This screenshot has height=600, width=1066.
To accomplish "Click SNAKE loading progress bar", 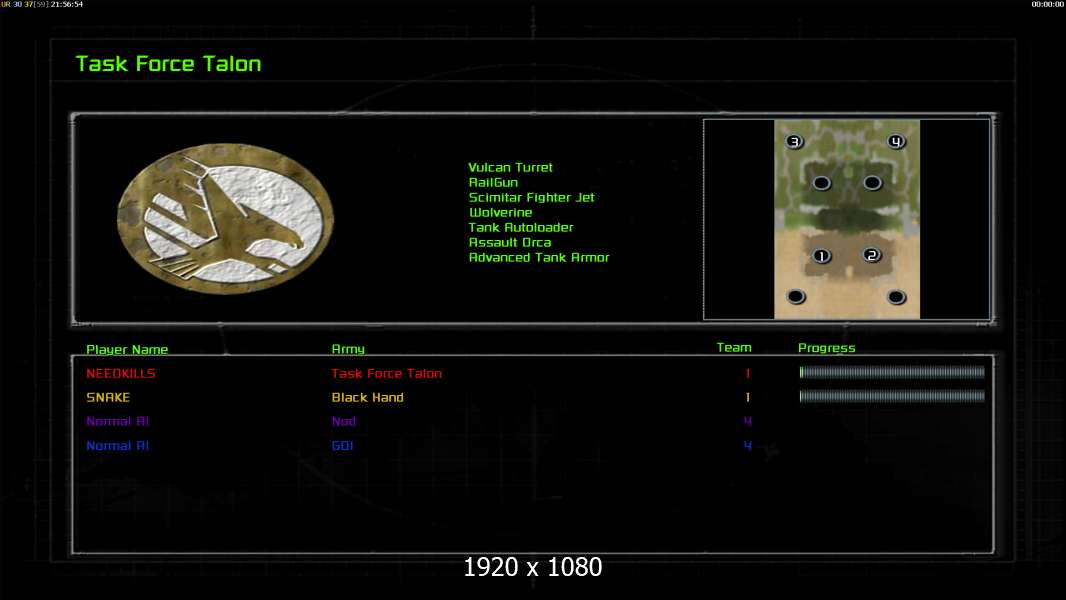I will [x=892, y=396].
